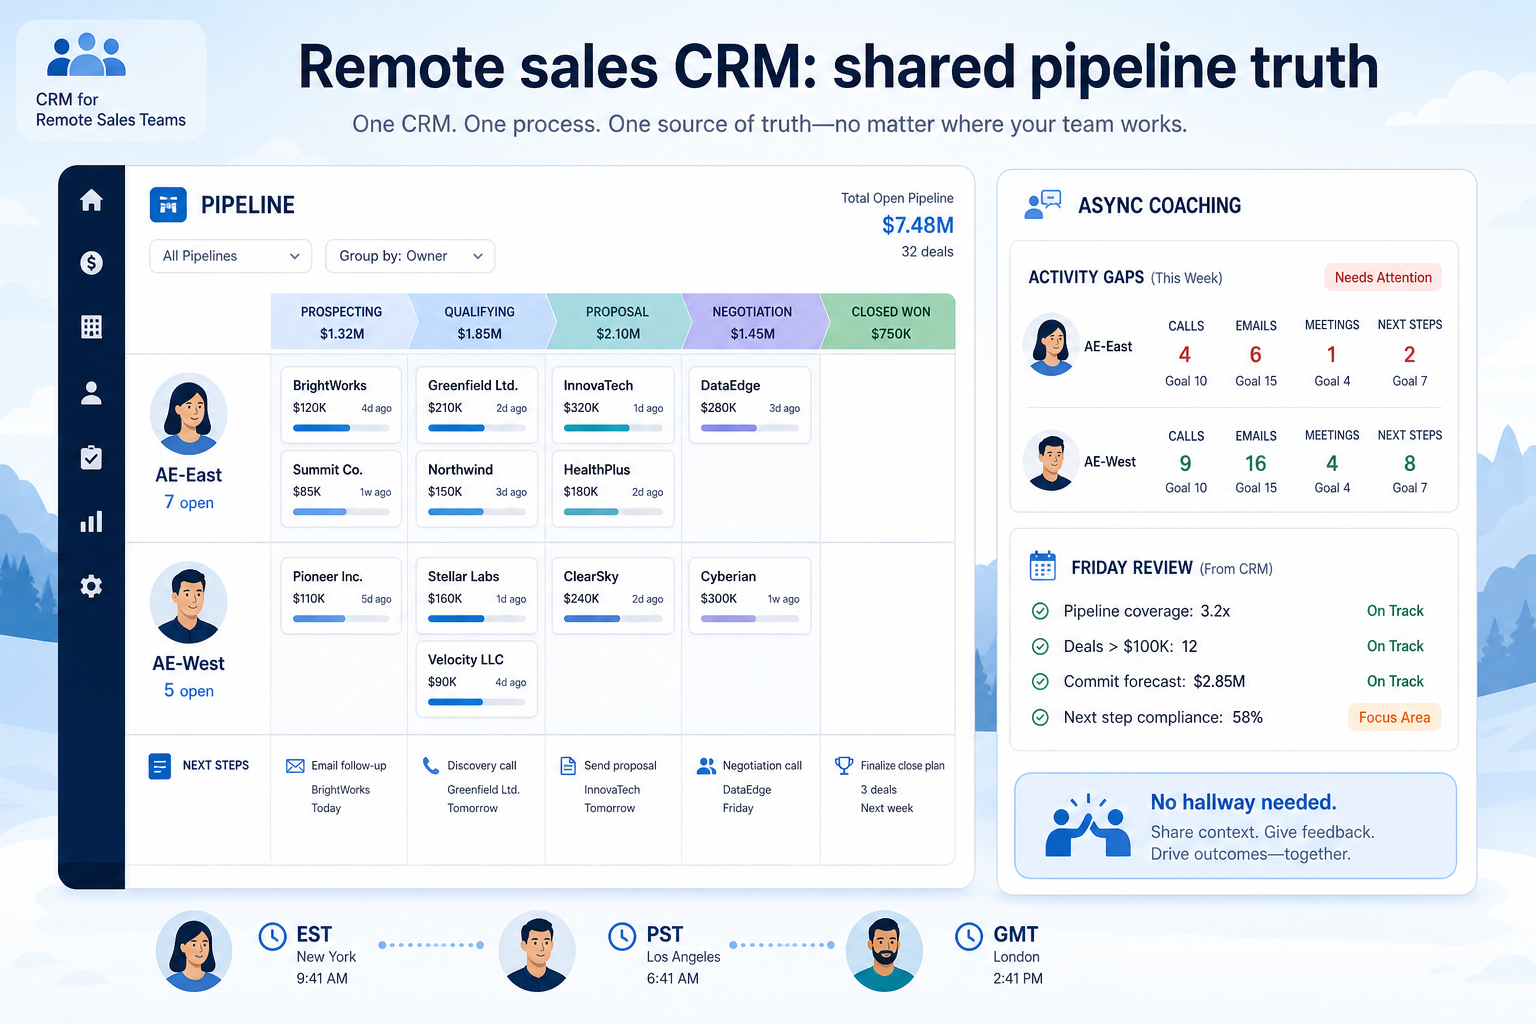
Task: Click the Finalize close plan trophy icon
Action: [844, 766]
